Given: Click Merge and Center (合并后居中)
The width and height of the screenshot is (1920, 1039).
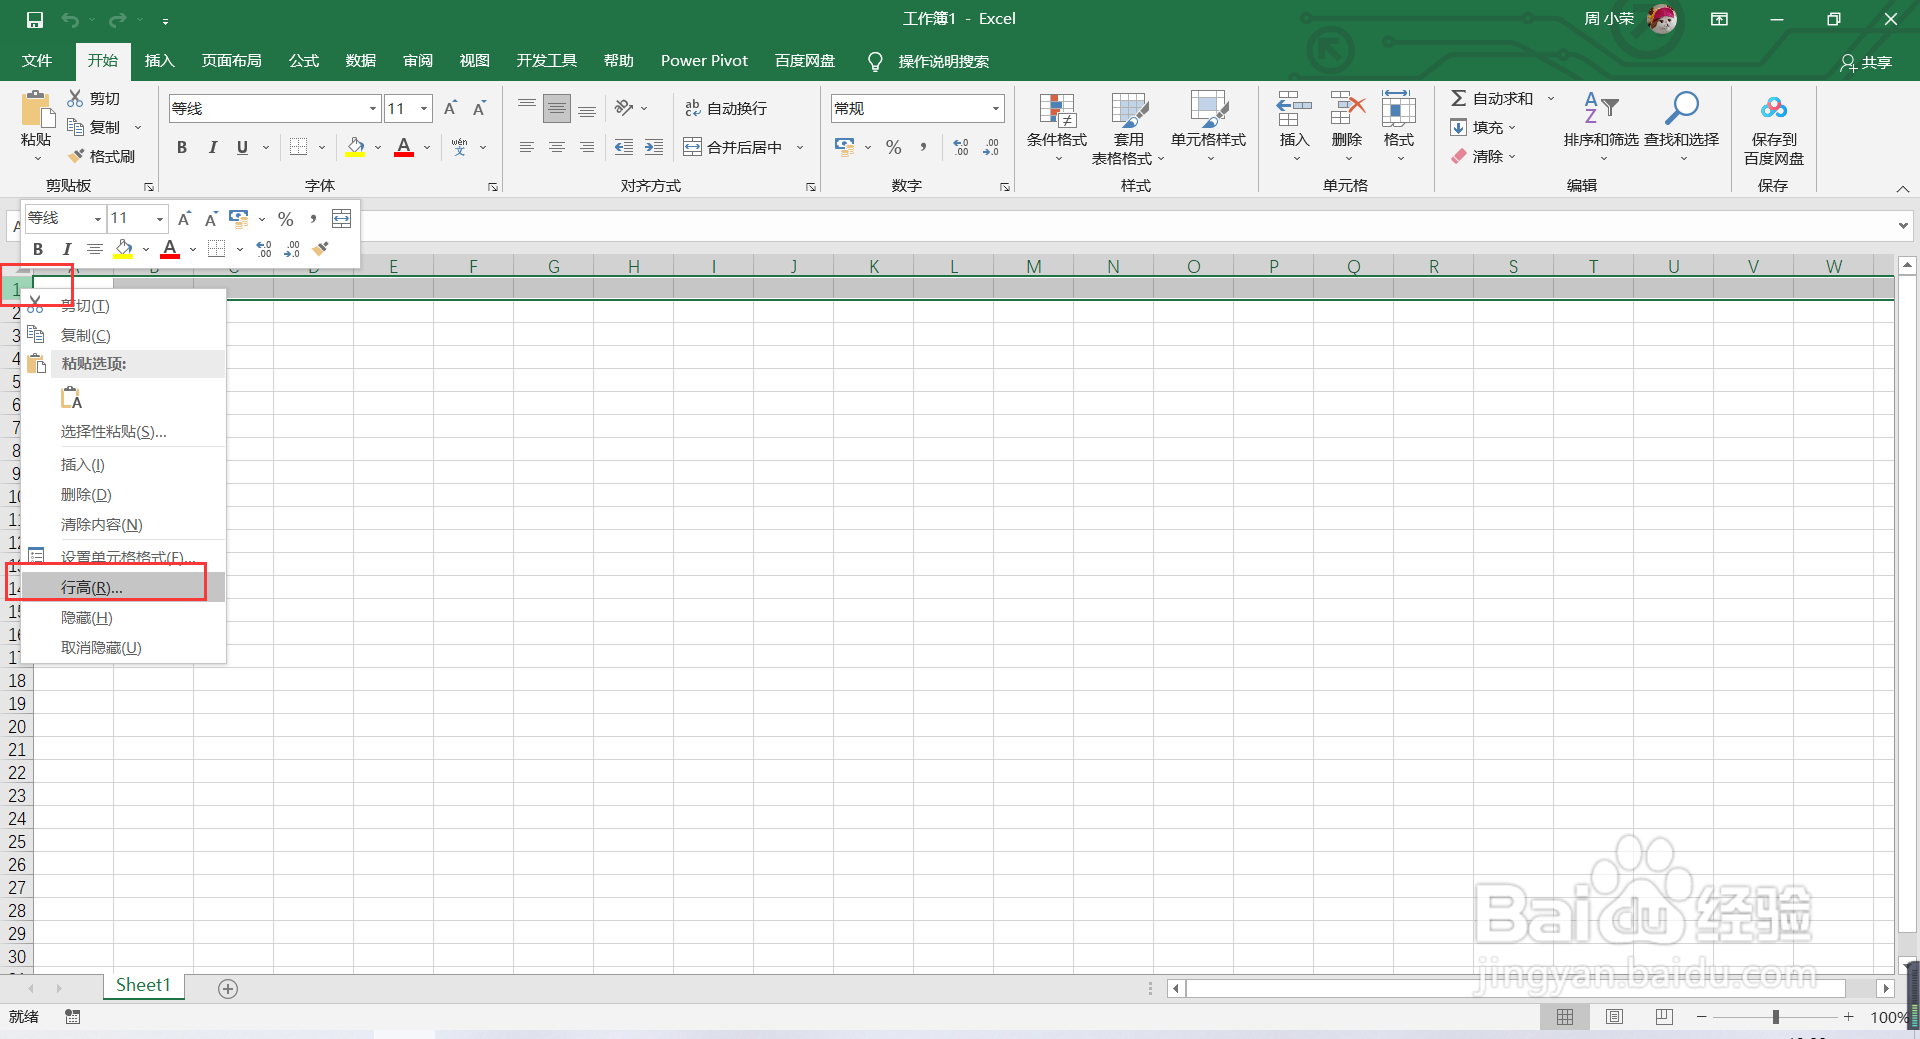Looking at the screenshot, I should [732, 147].
